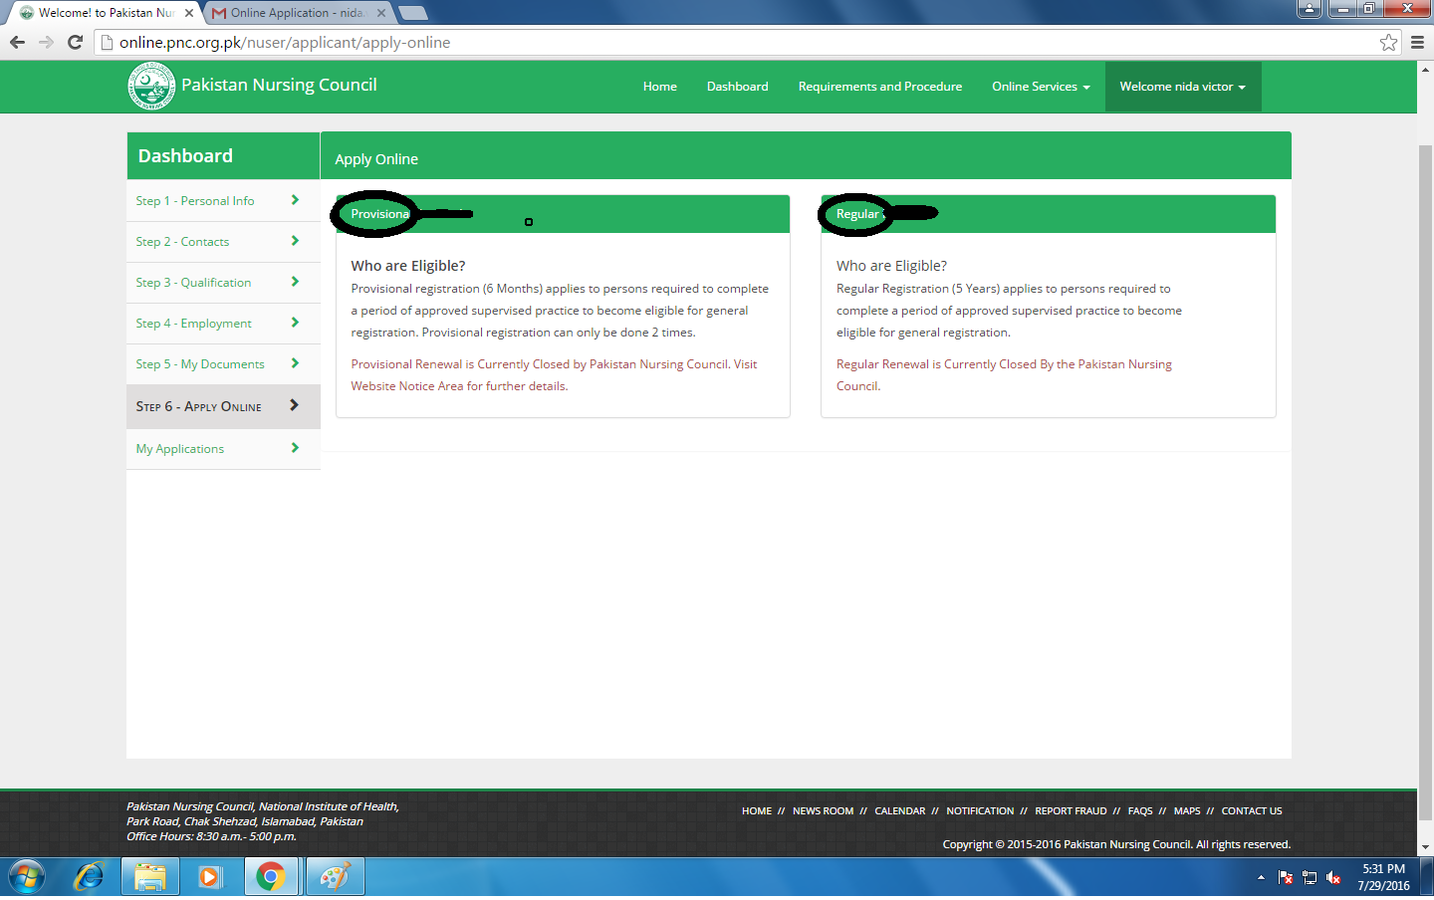Open My Applications in the sidebar
Viewport: 1434px width, 900px height.
tap(223, 449)
